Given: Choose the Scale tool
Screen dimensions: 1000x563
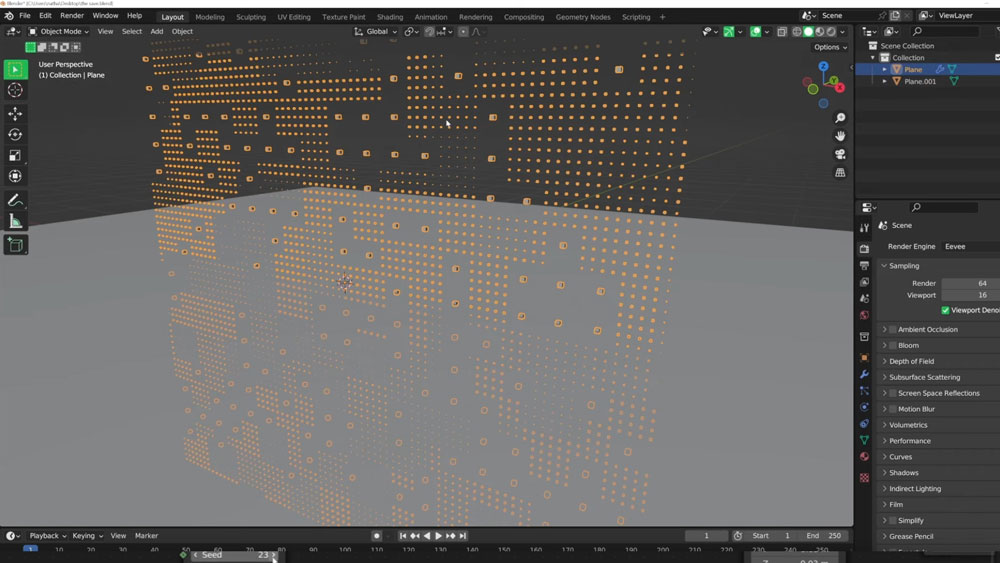Looking at the screenshot, I should pyautogui.click(x=15, y=155).
